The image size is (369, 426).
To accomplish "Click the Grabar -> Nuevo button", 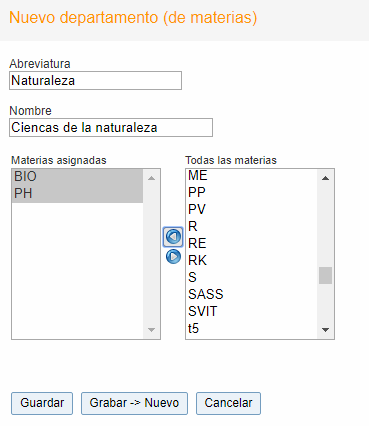I will pyautogui.click(x=134, y=403).
